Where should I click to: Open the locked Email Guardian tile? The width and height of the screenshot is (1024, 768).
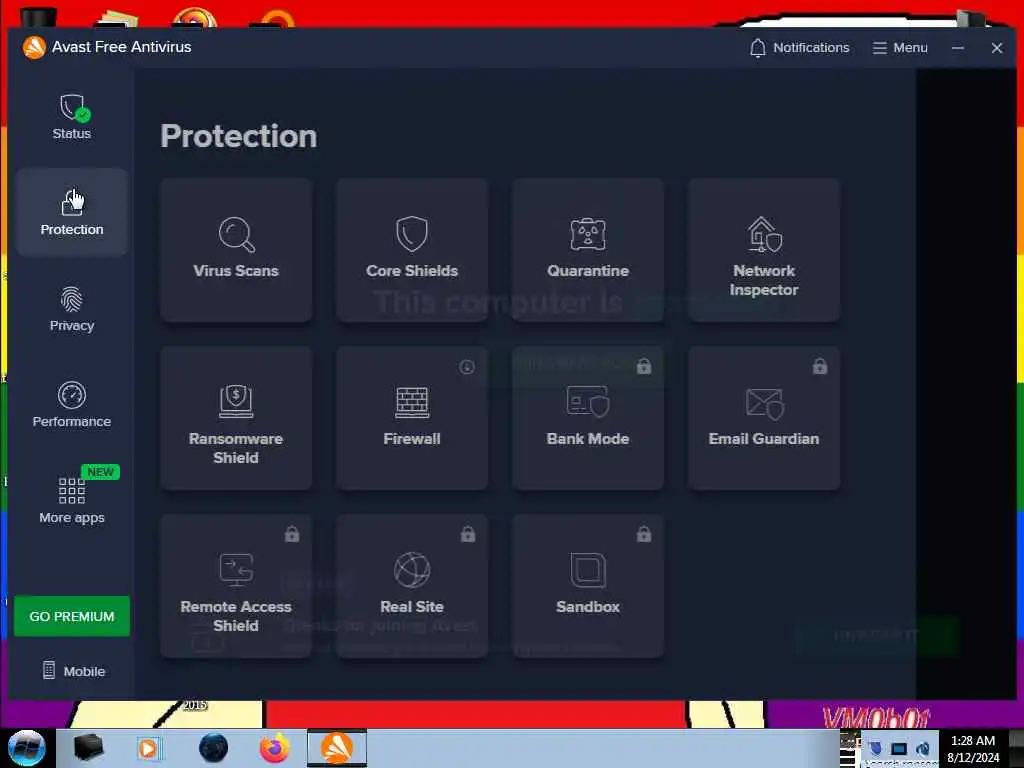coord(764,418)
